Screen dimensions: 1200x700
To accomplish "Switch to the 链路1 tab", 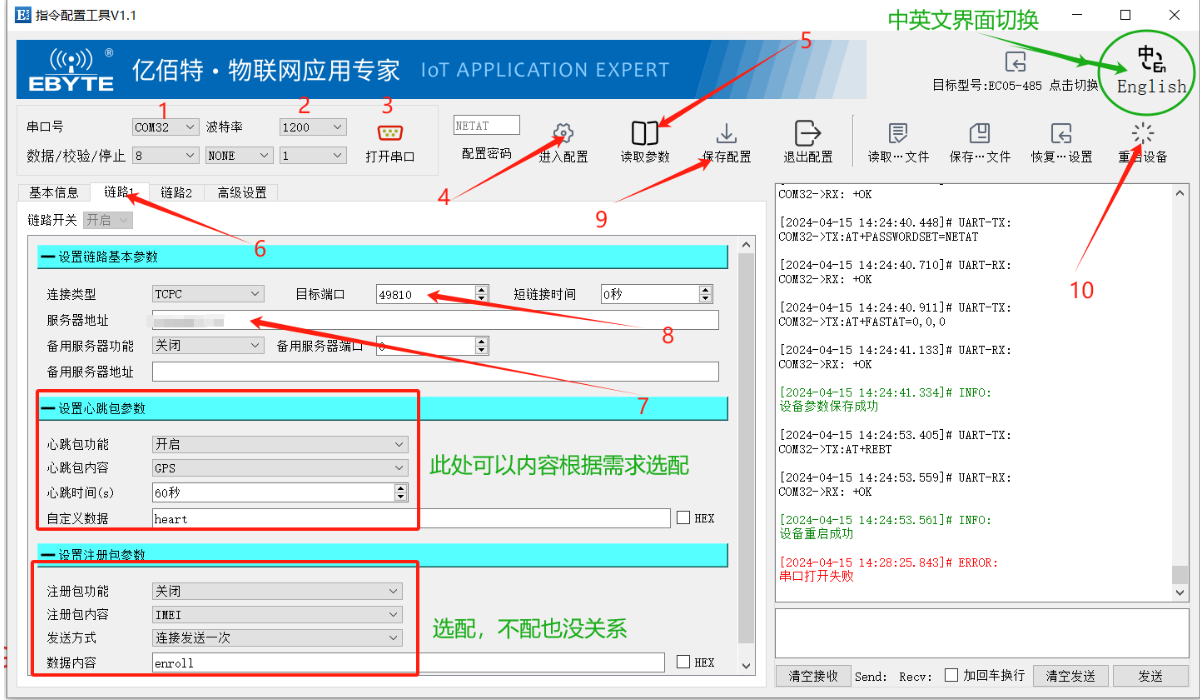I will (119, 191).
